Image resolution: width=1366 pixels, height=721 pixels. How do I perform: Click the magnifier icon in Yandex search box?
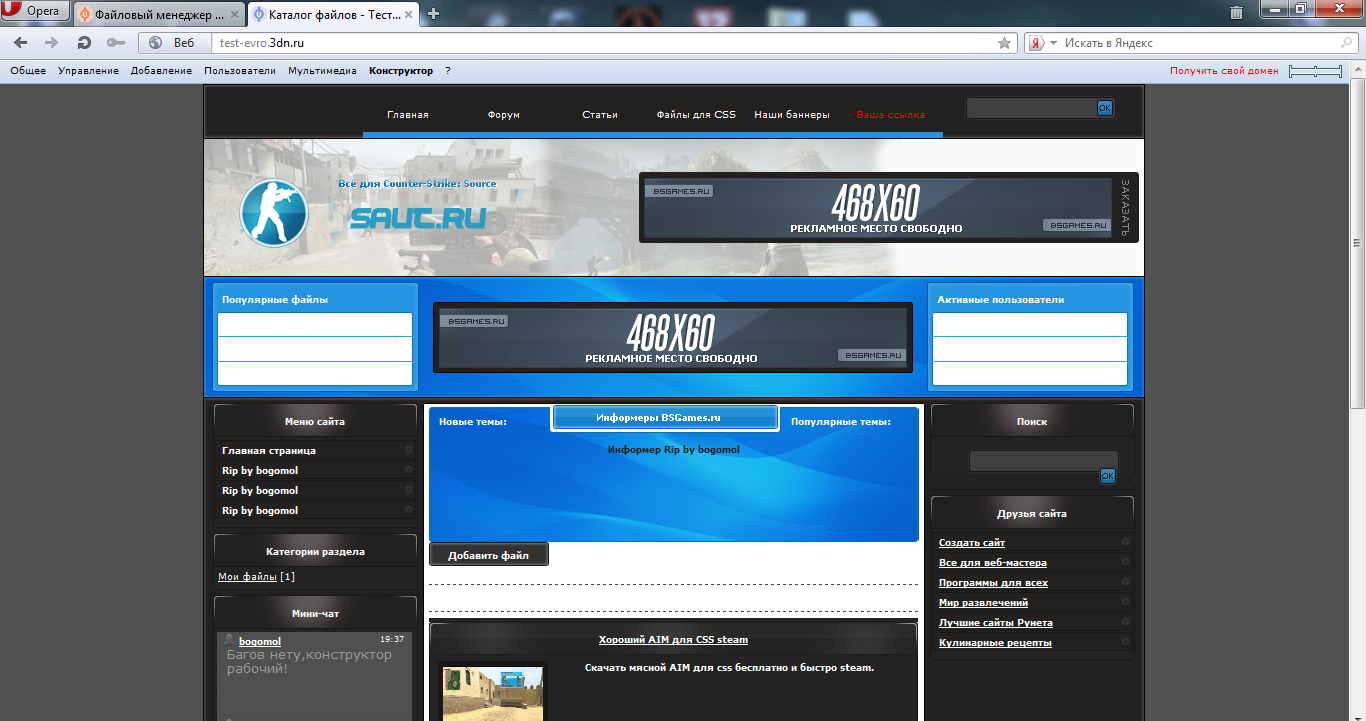pyautogui.click(x=1346, y=43)
